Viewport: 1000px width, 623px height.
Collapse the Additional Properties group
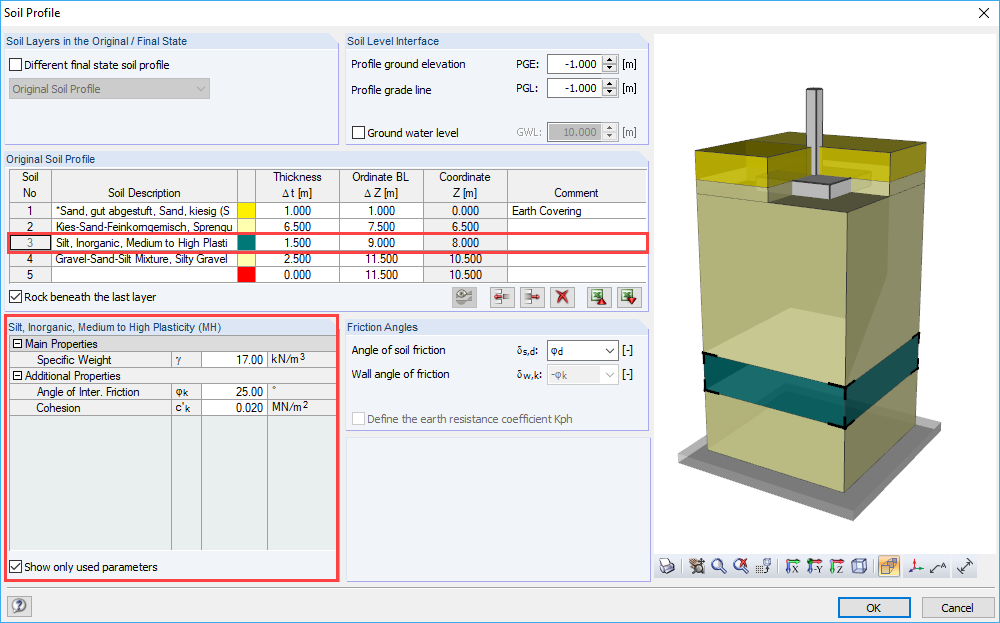[x=17, y=376]
